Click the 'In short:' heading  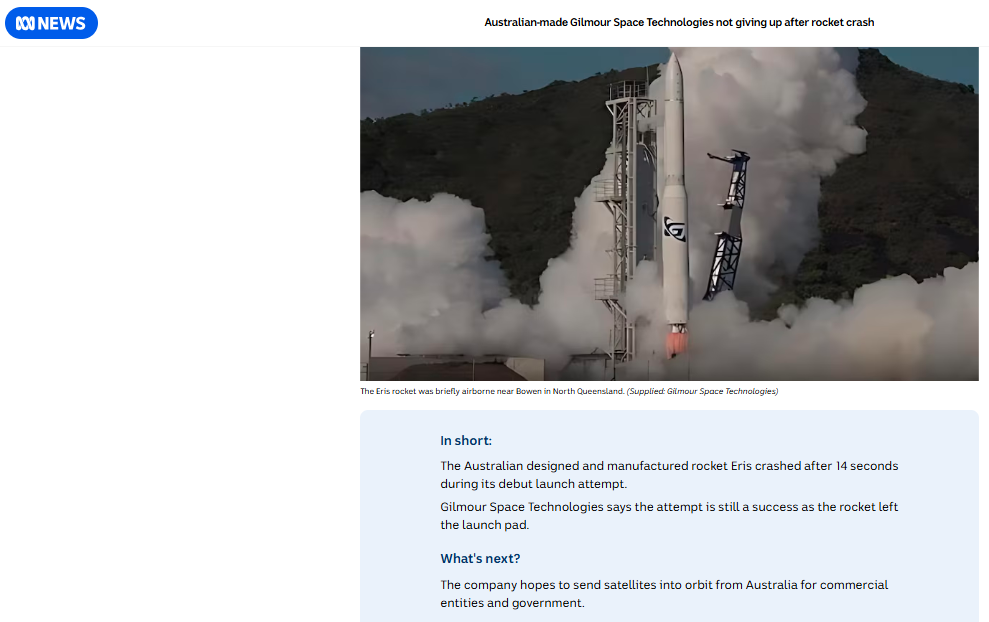[466, 440]
